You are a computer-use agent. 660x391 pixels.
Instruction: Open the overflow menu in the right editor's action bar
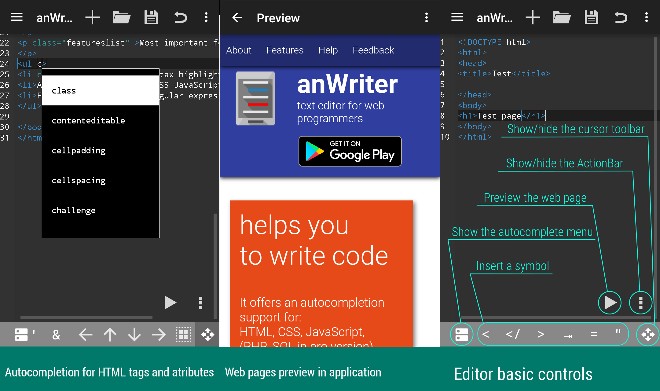tap(646, 17)
